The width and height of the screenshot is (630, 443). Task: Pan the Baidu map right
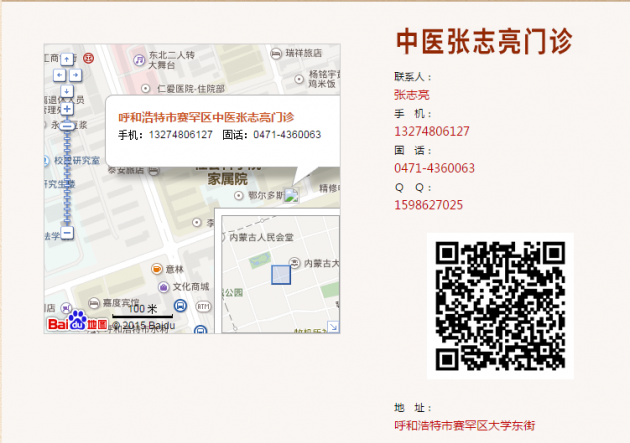coord(75,75)
